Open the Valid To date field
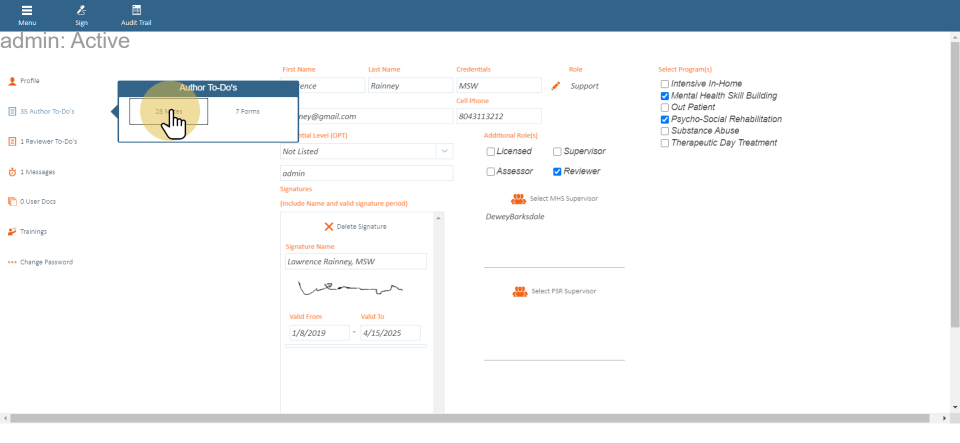The width and height of the screenshot is (960, 443). tap(390, 333)
